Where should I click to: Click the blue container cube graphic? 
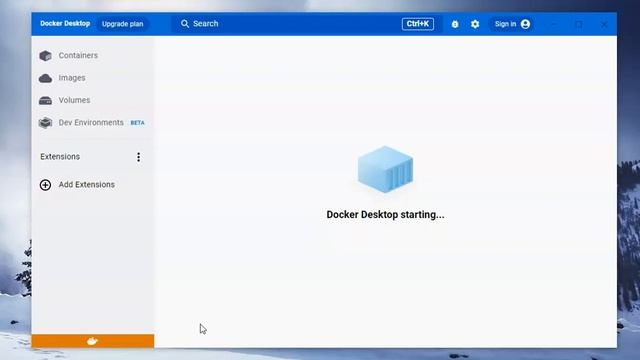point(385,169)
